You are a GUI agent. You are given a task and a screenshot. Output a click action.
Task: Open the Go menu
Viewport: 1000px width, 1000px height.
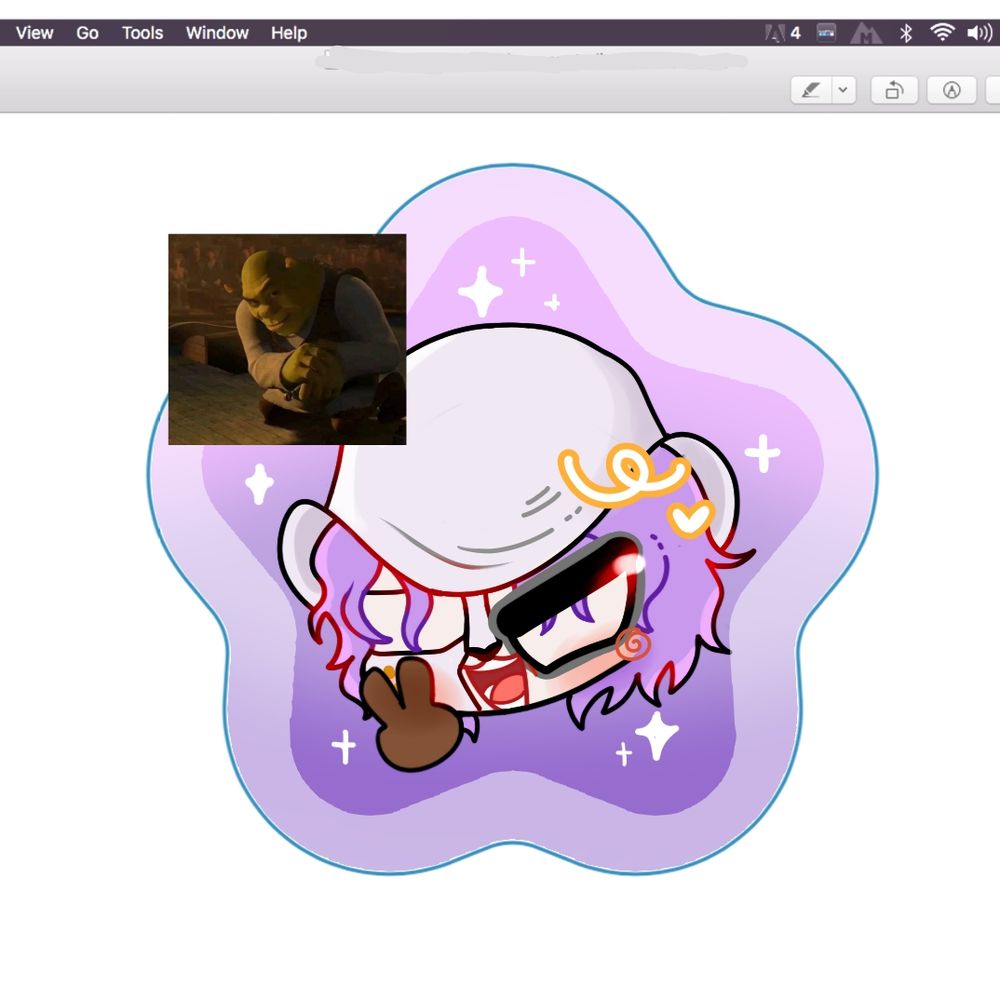[x=87, y=33]
